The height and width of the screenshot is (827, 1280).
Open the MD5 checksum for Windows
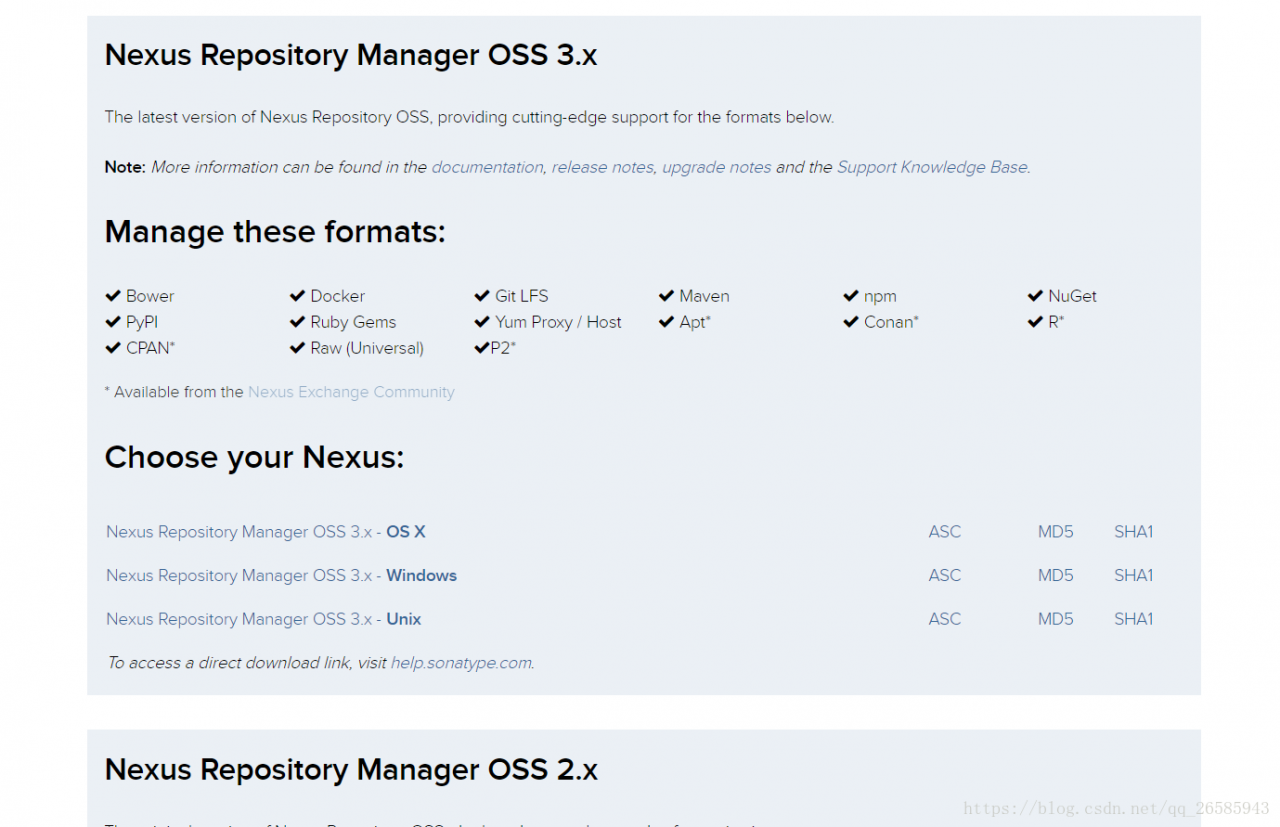coord(1055,576)
